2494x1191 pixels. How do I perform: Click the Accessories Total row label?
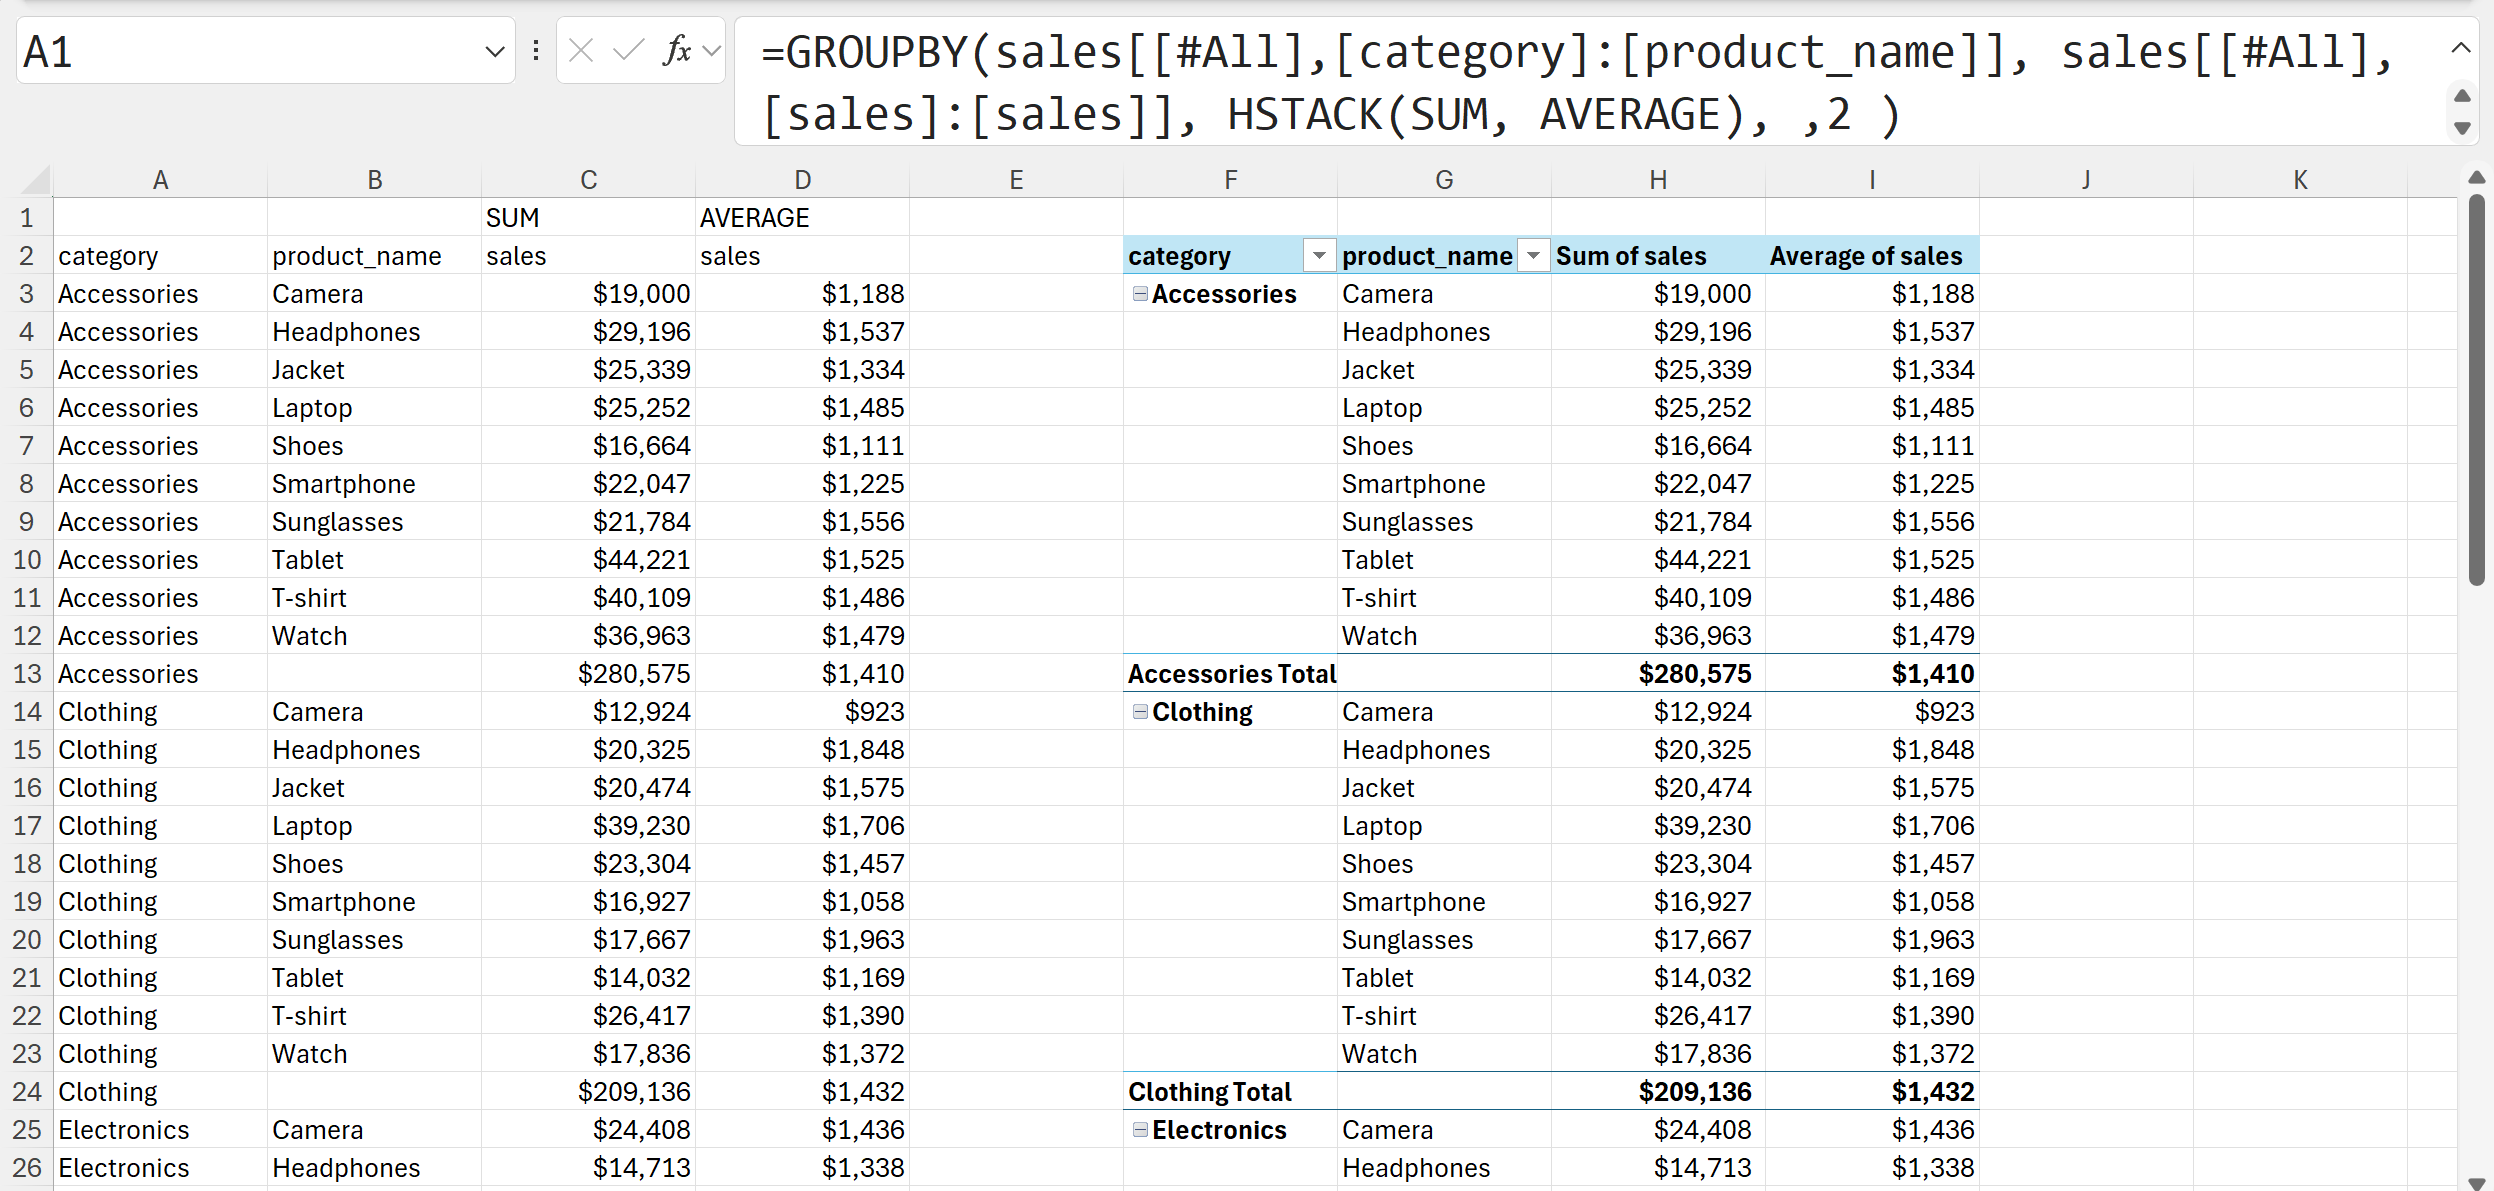pyautogui.click(x=1231, y=674)
